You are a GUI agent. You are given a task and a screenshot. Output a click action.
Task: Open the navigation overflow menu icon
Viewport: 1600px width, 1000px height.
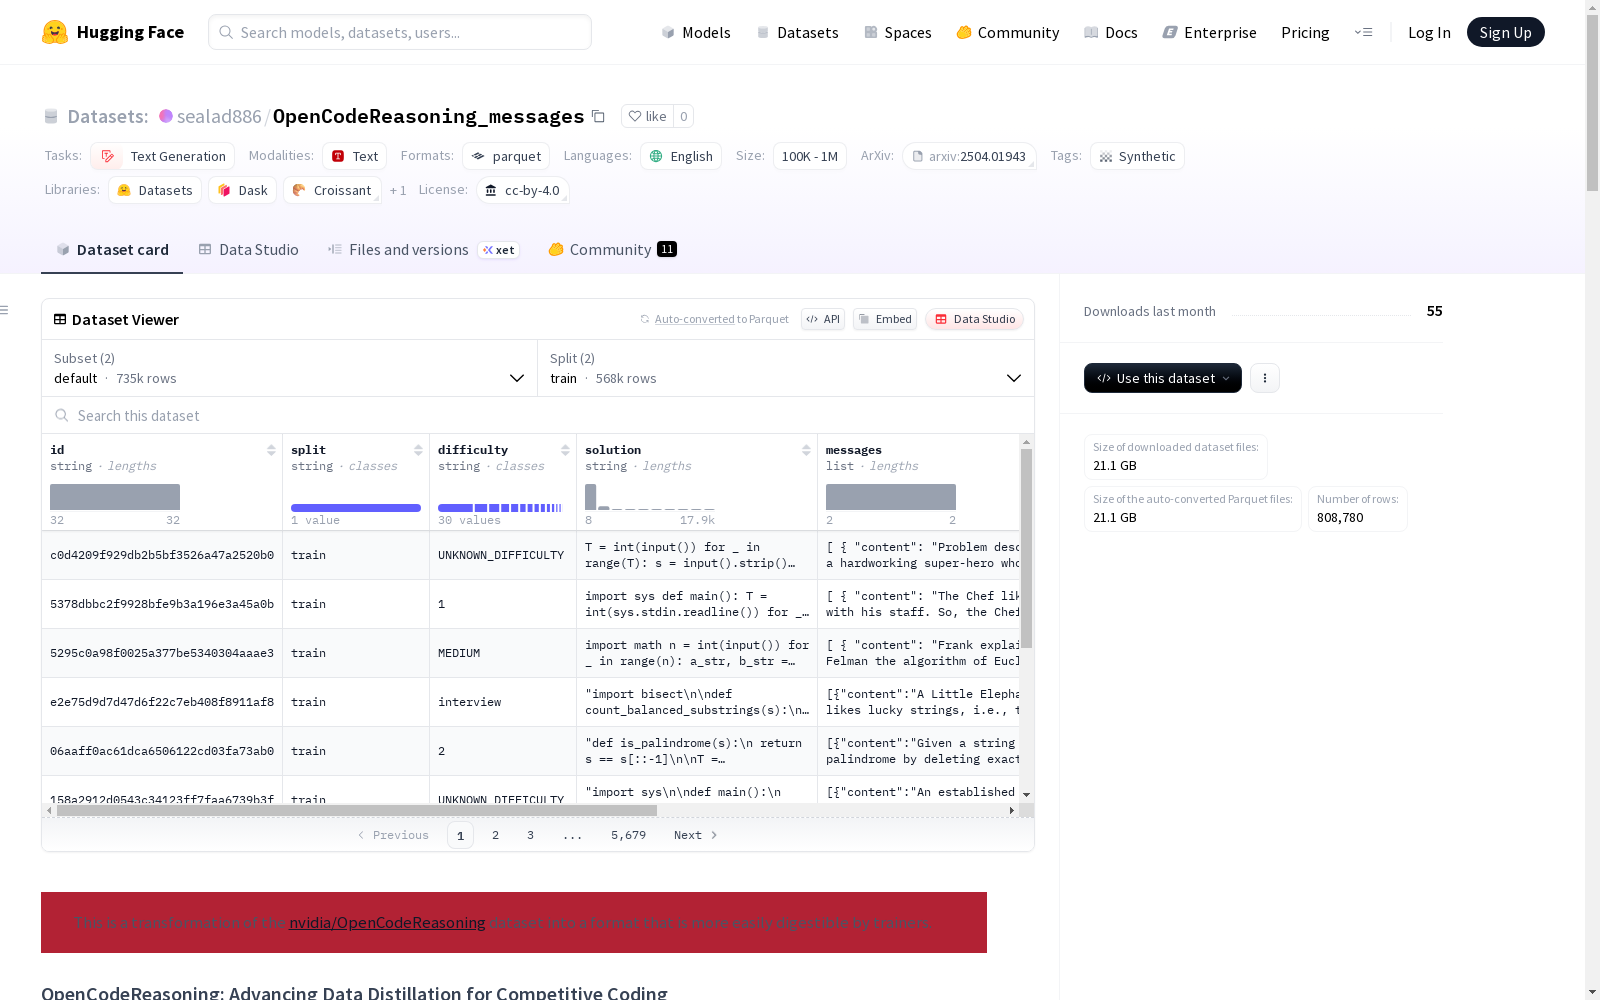point(1363,32)
